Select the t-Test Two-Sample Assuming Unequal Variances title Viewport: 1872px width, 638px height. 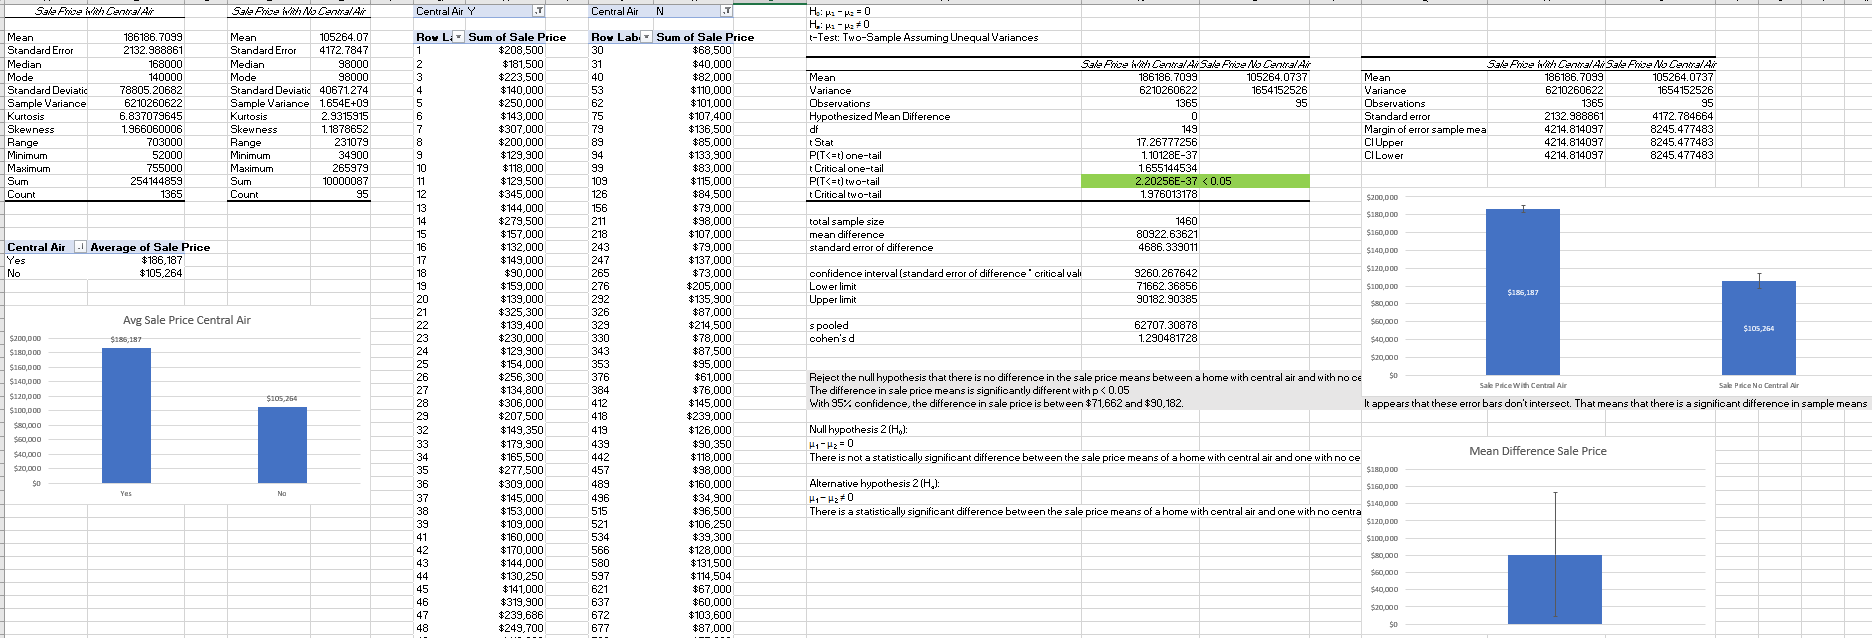coord(923,37)
